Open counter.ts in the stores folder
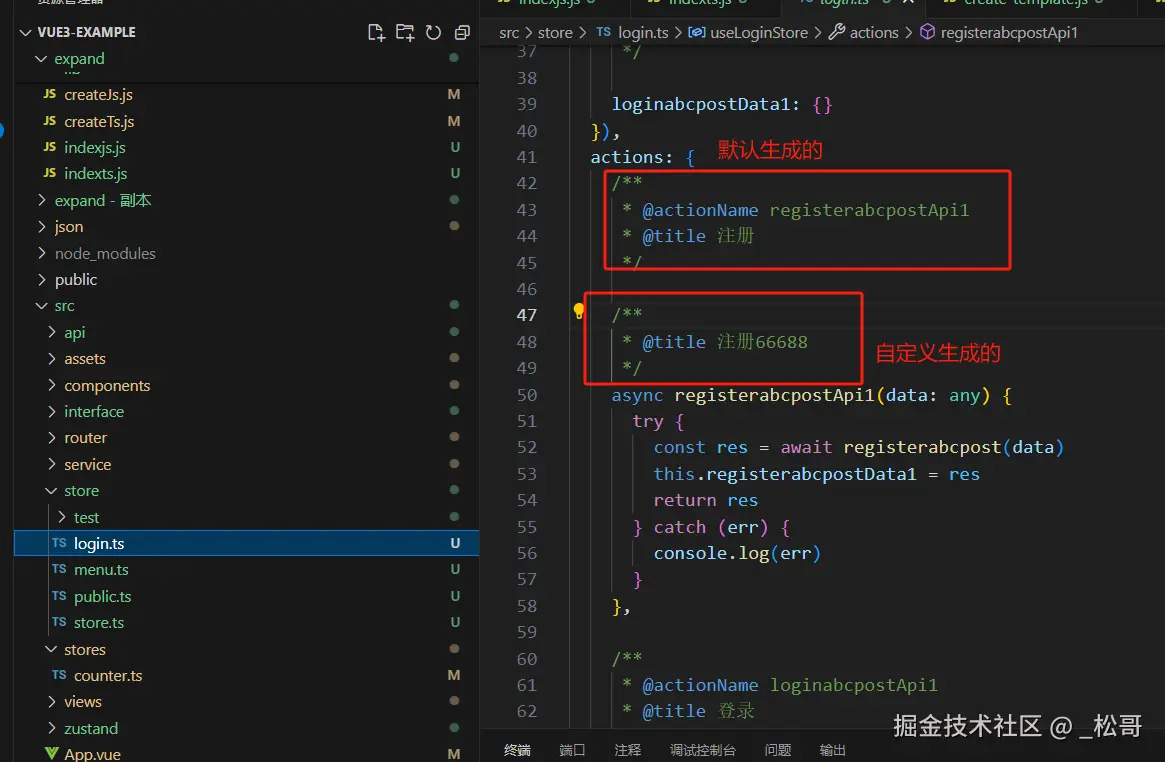 coord(107,676)
